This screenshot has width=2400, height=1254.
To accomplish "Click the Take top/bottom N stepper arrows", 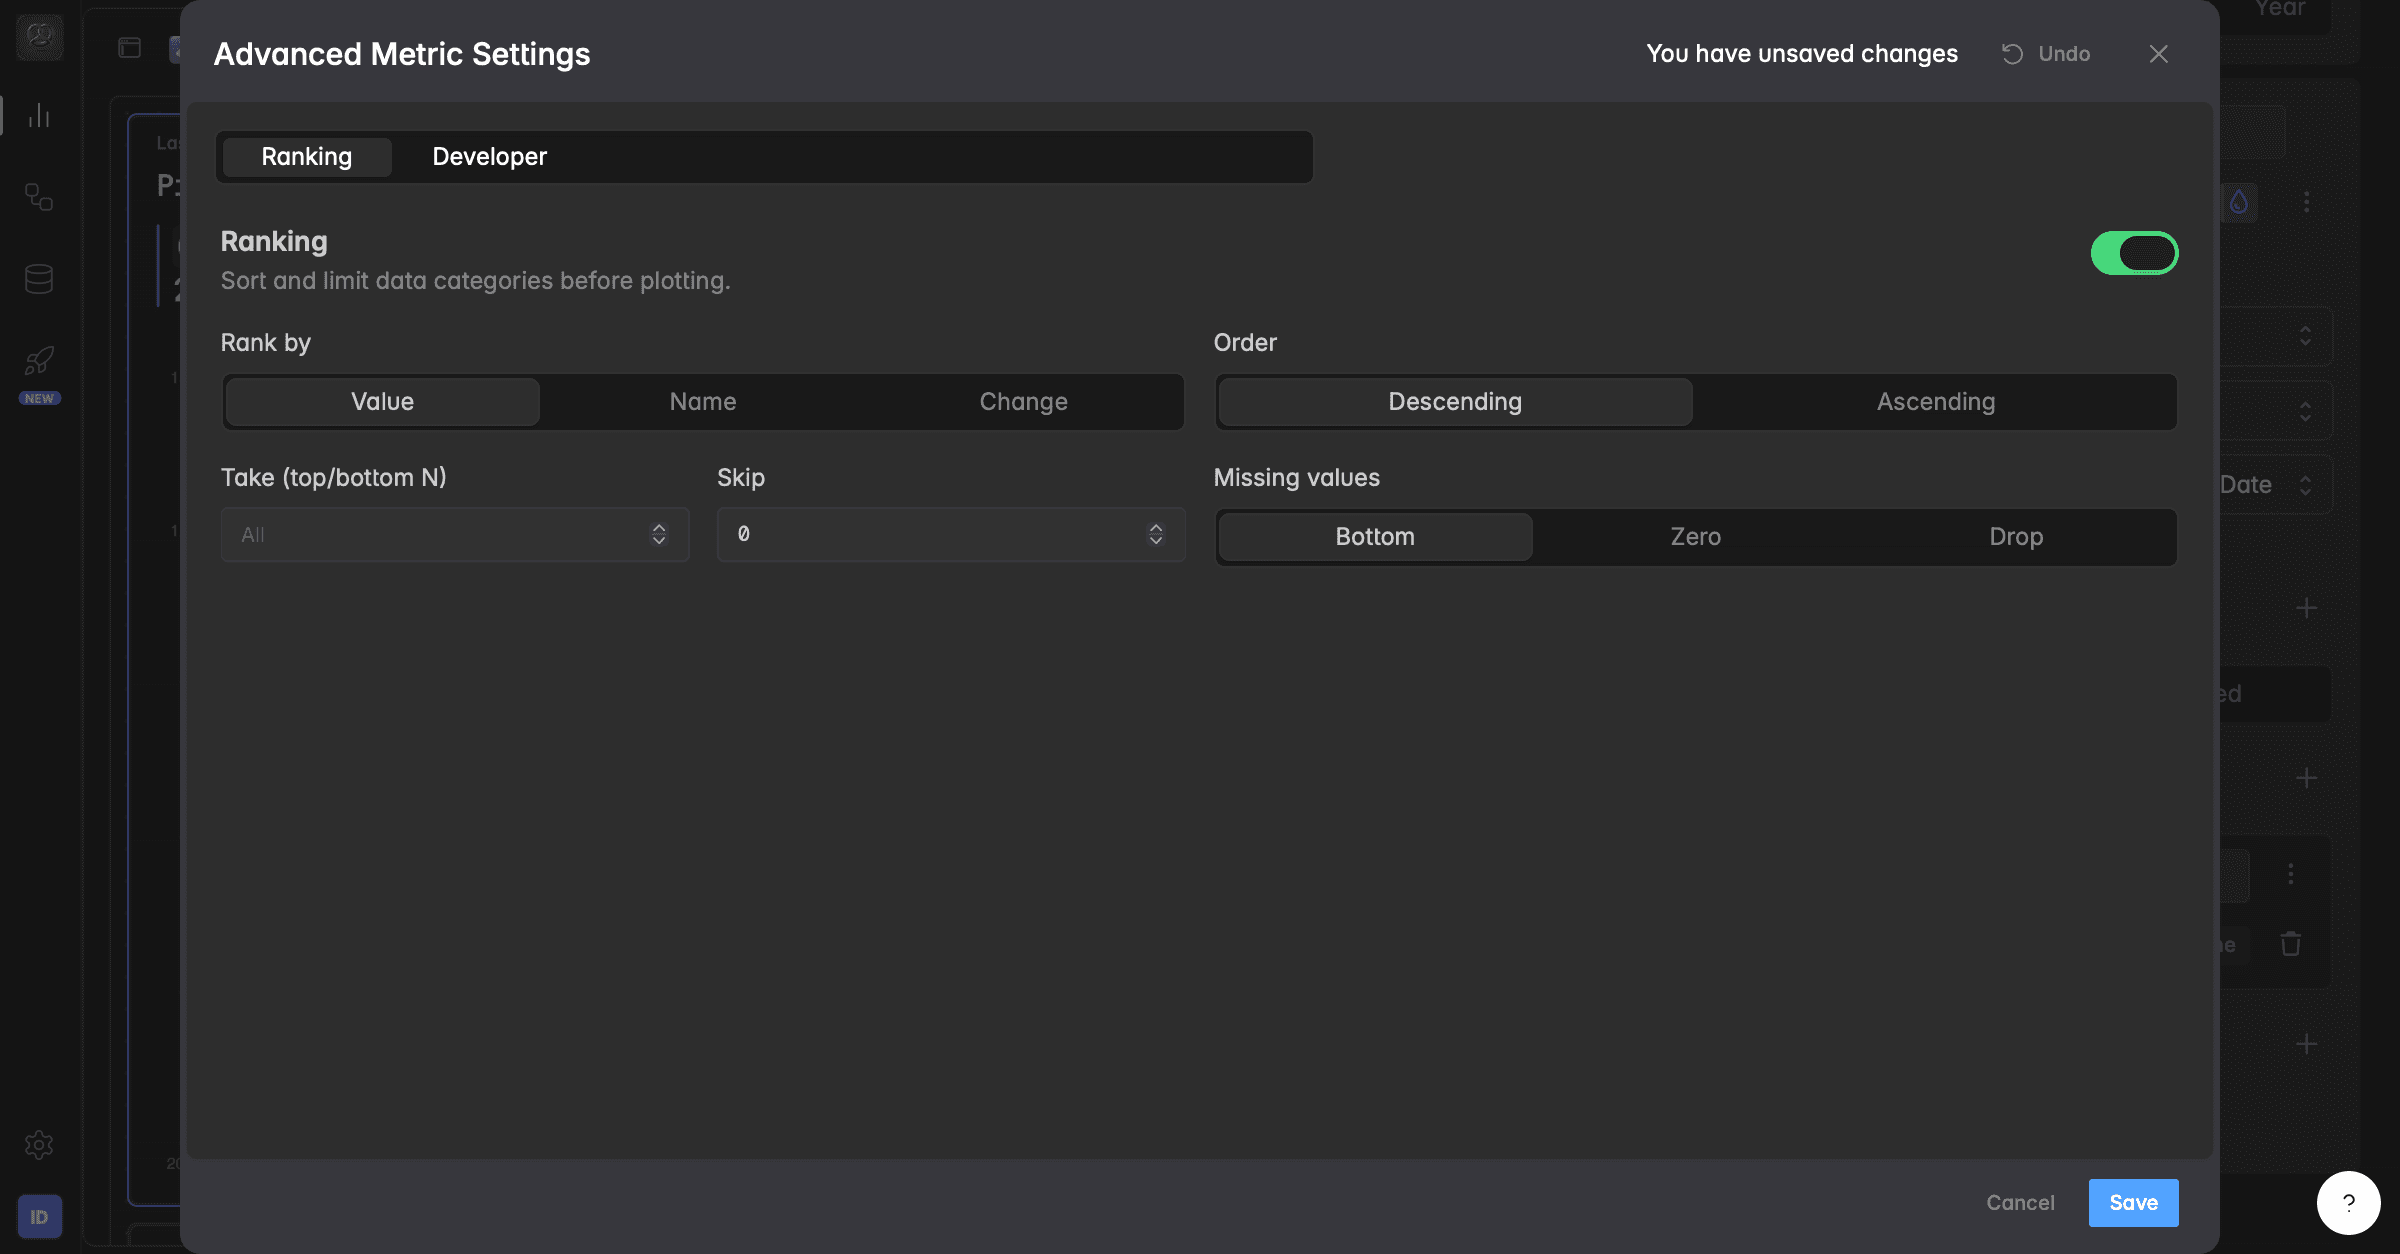I will pos(659,534).
